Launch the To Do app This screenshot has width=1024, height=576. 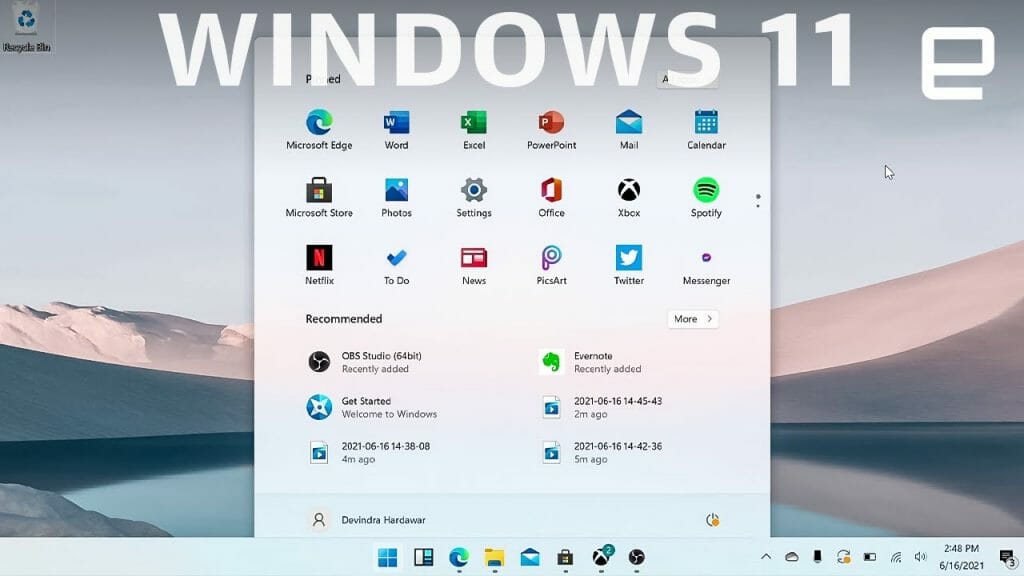pos(396,265)
